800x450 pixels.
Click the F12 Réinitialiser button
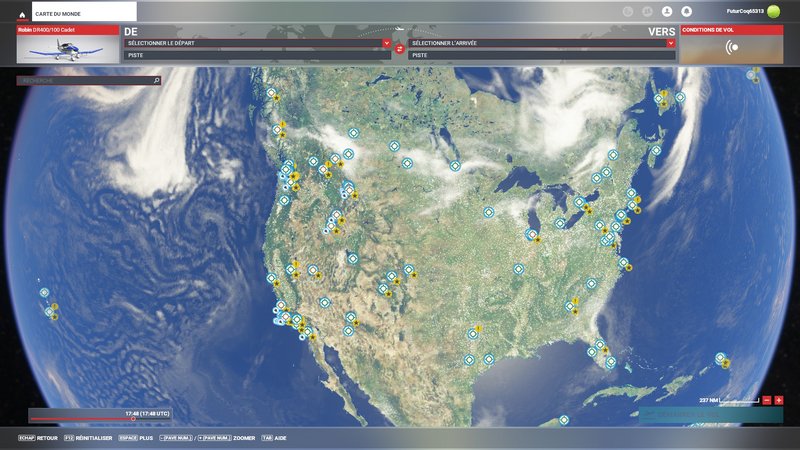point(88,438)
